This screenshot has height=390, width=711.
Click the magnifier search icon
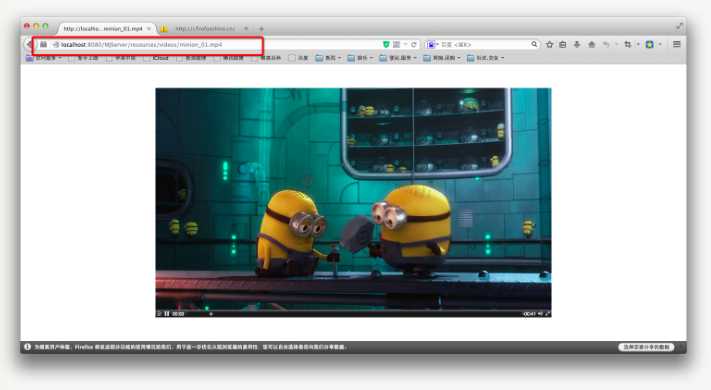coord(534,44)
